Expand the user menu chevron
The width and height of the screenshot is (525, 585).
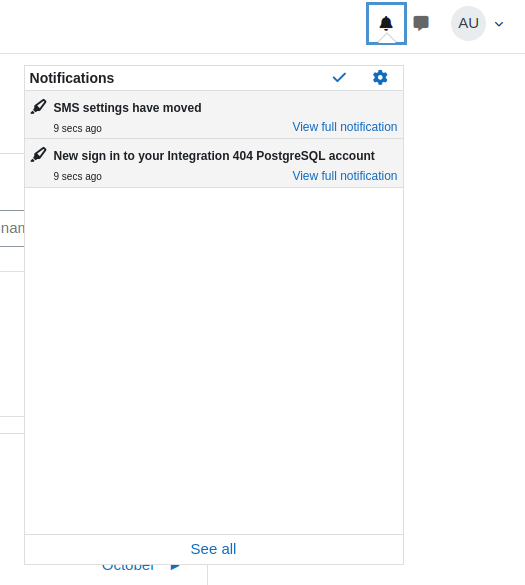coord(499,24)
